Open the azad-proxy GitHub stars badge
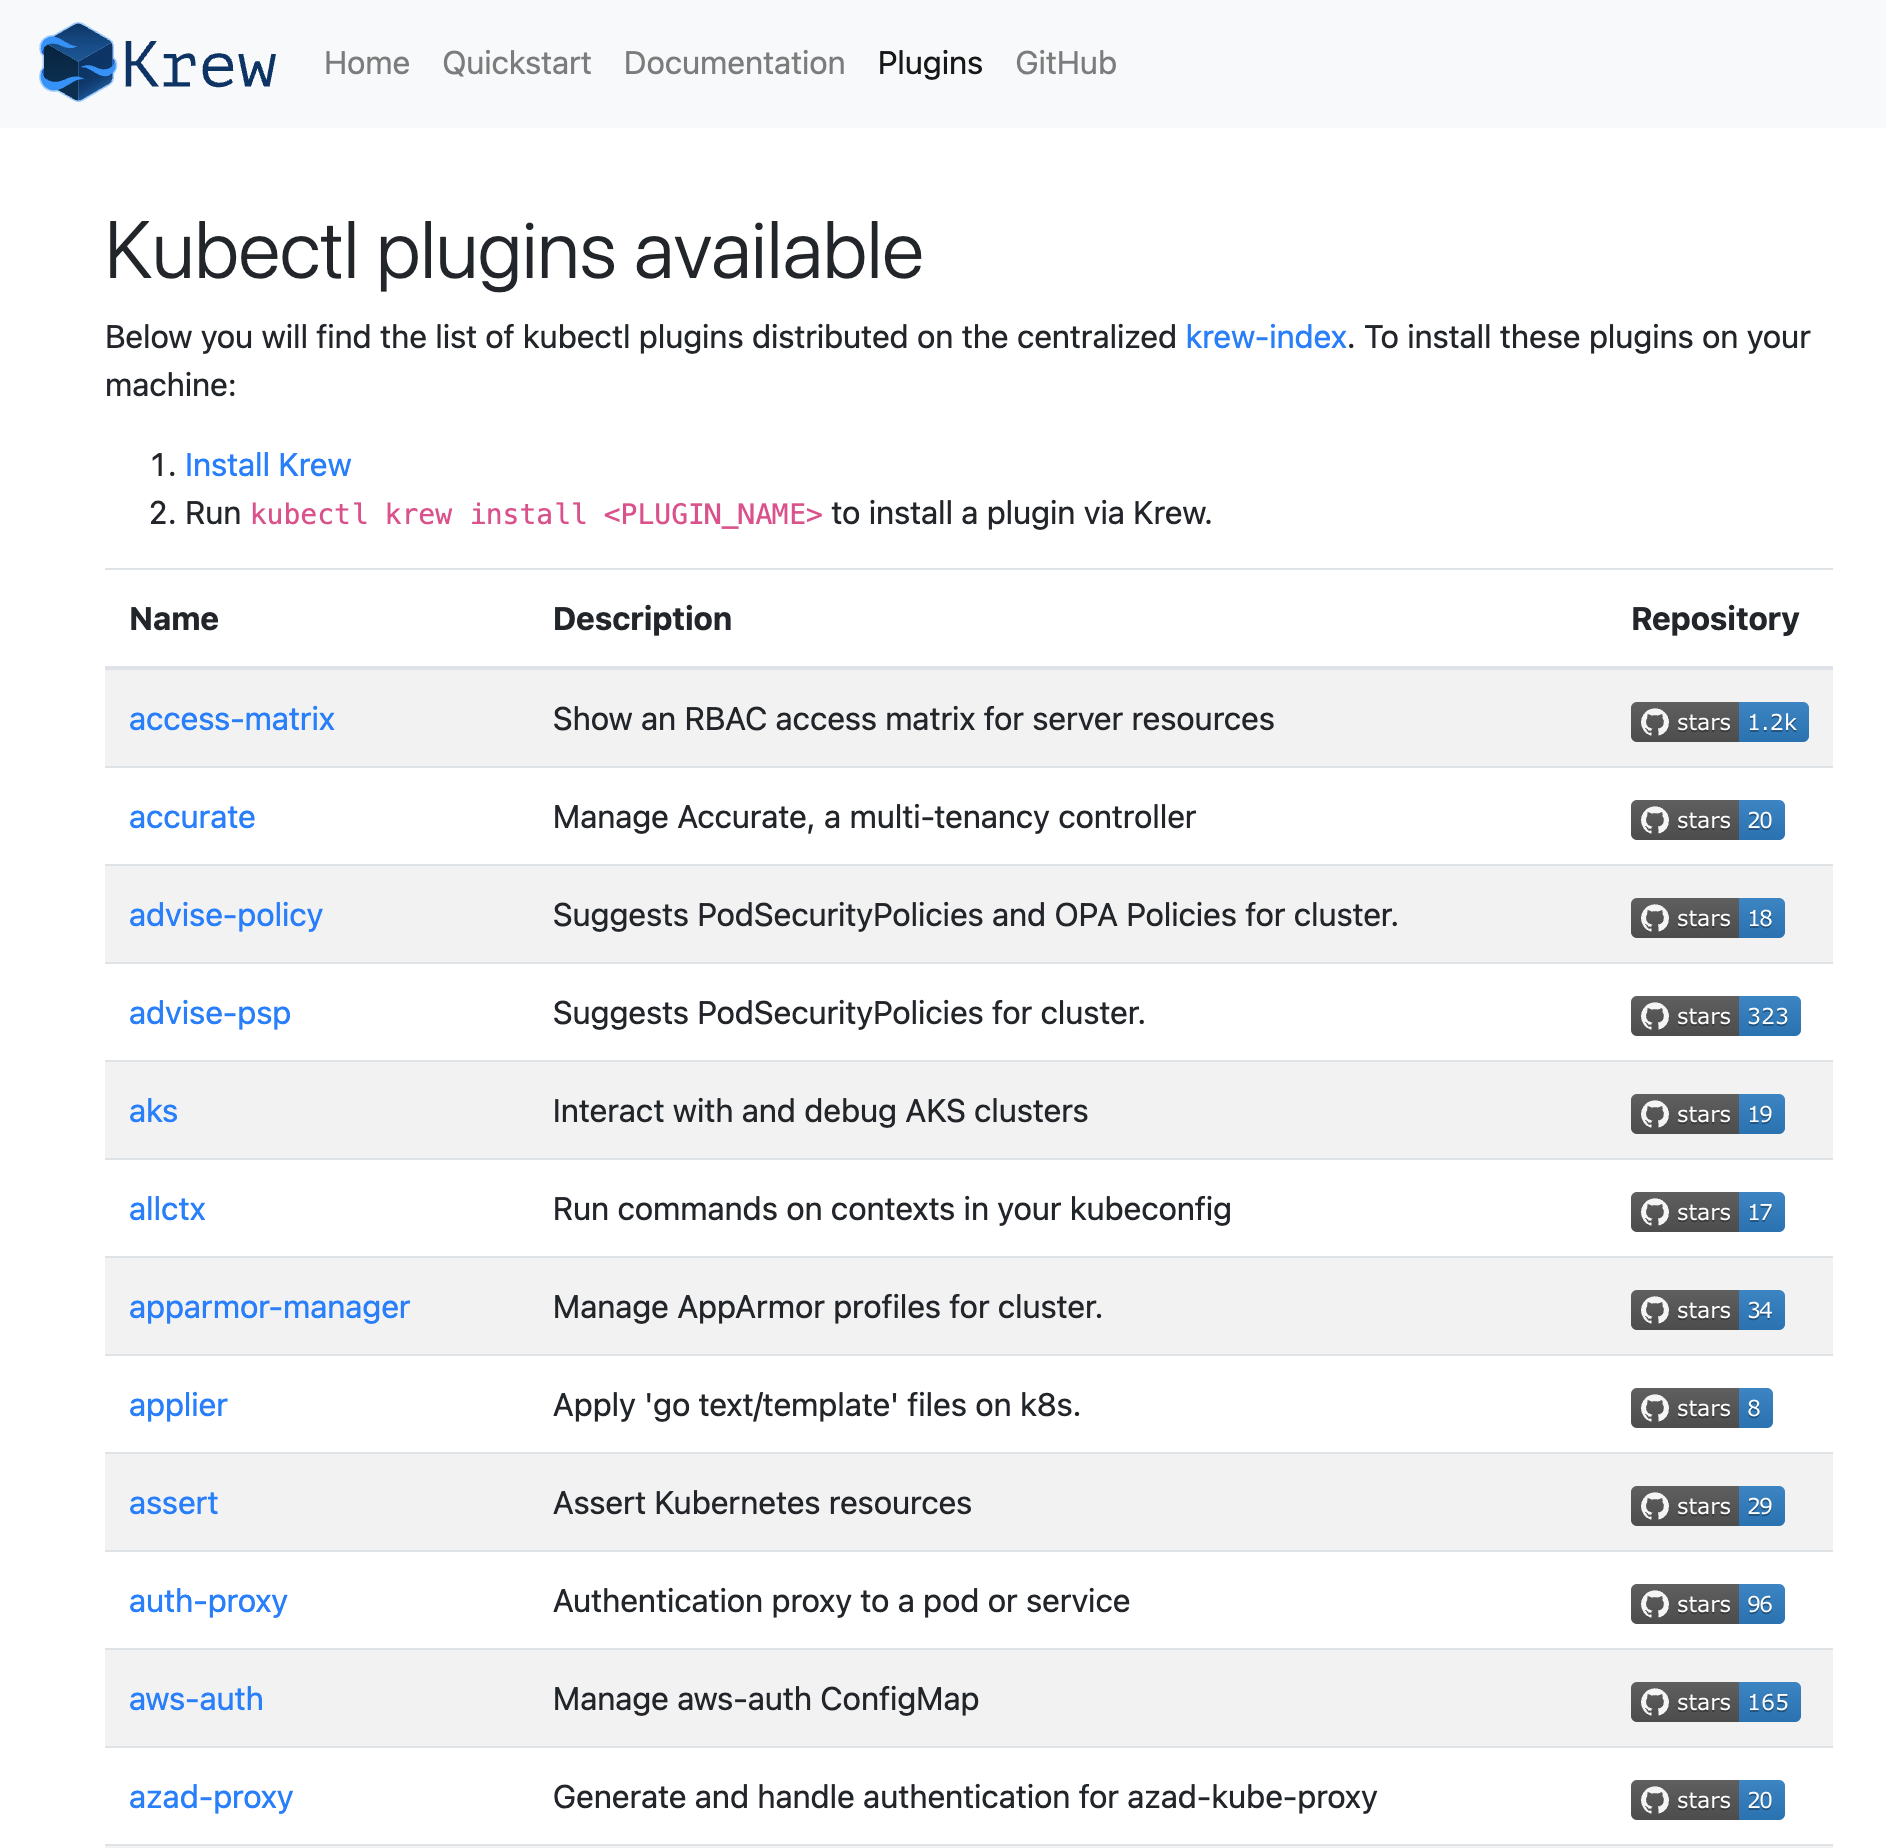Screen dimensions: 1886x1848 coord(1707,1800)
